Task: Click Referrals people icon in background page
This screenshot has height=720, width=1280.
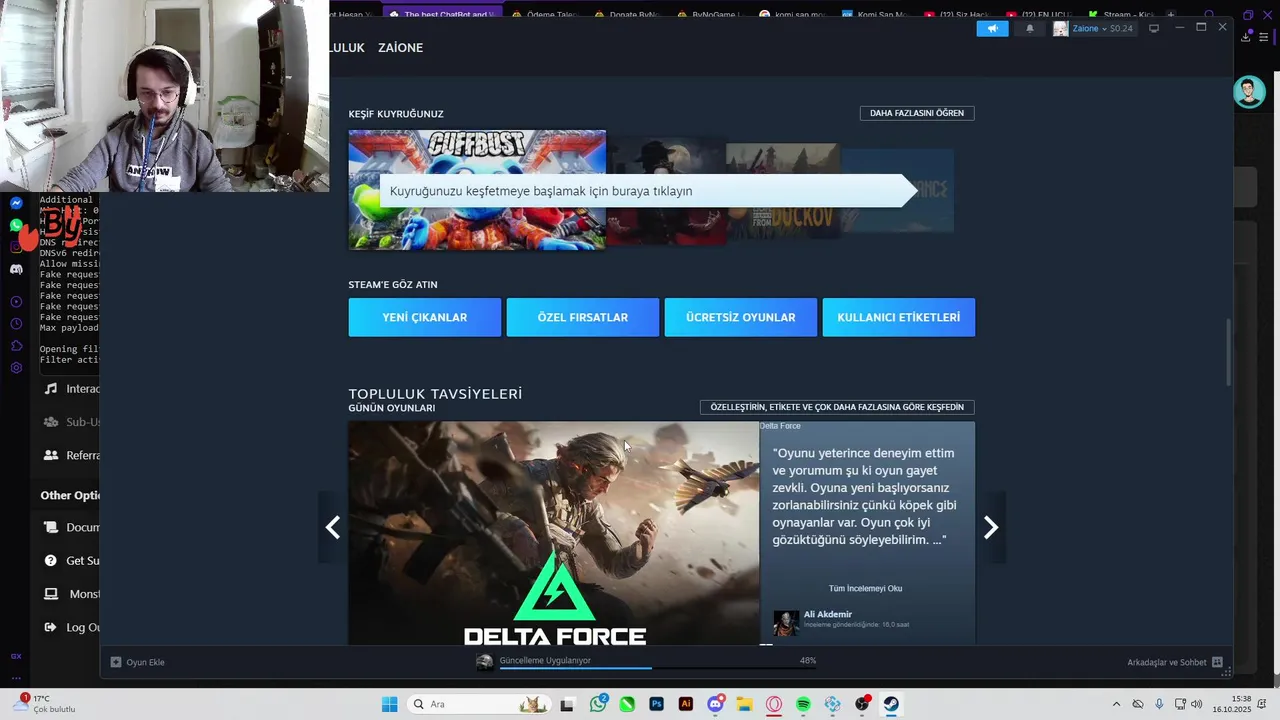Action: tap(51, 455)
